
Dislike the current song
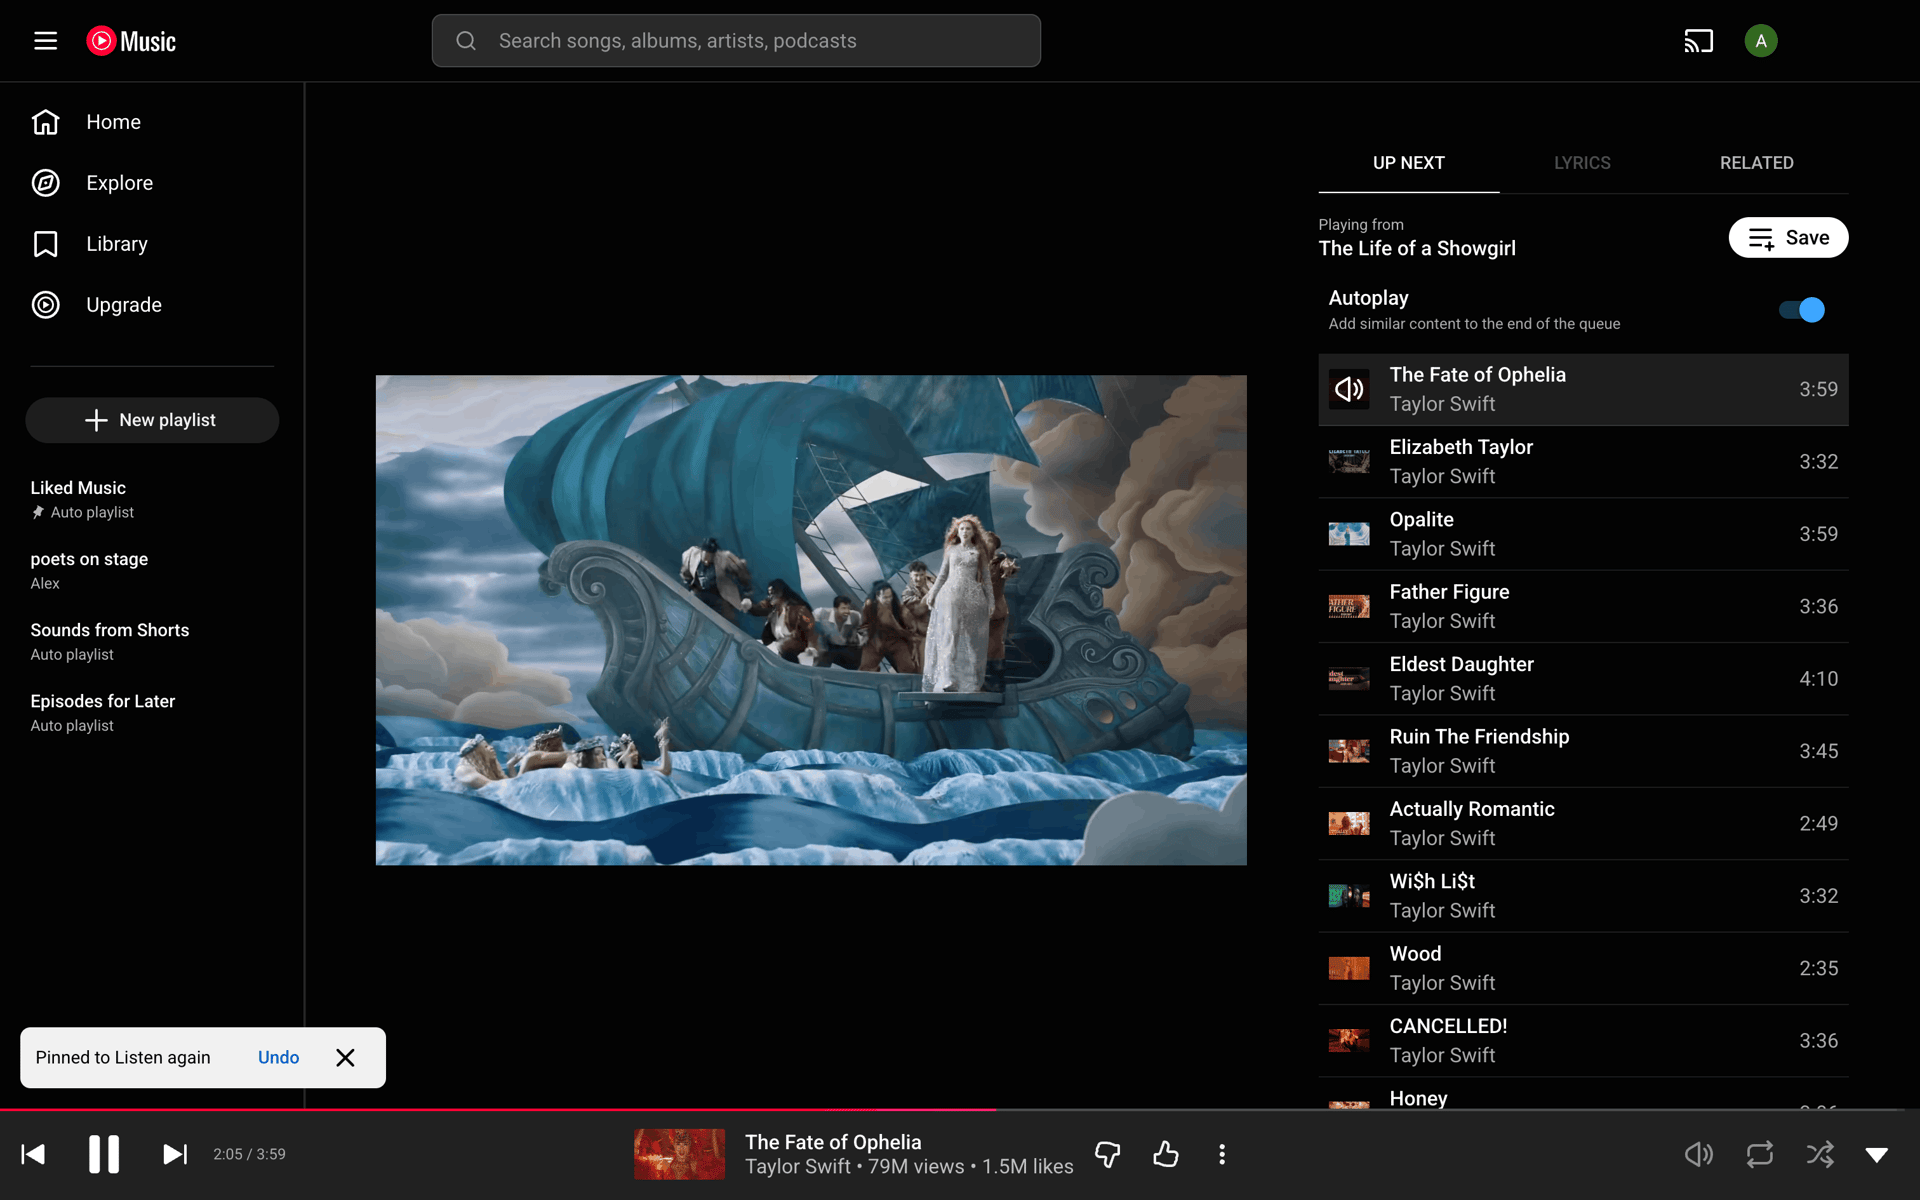coord(1107,1154)
